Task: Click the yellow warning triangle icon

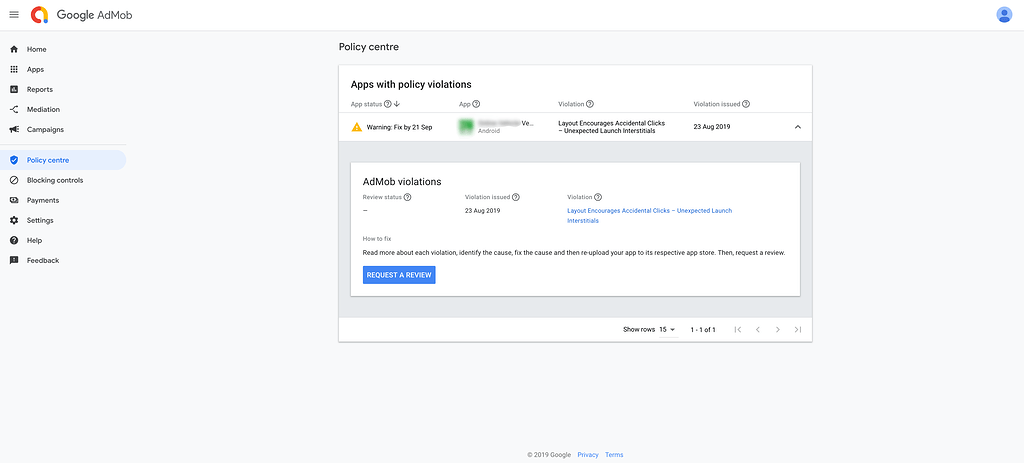Action: point(357,127)
